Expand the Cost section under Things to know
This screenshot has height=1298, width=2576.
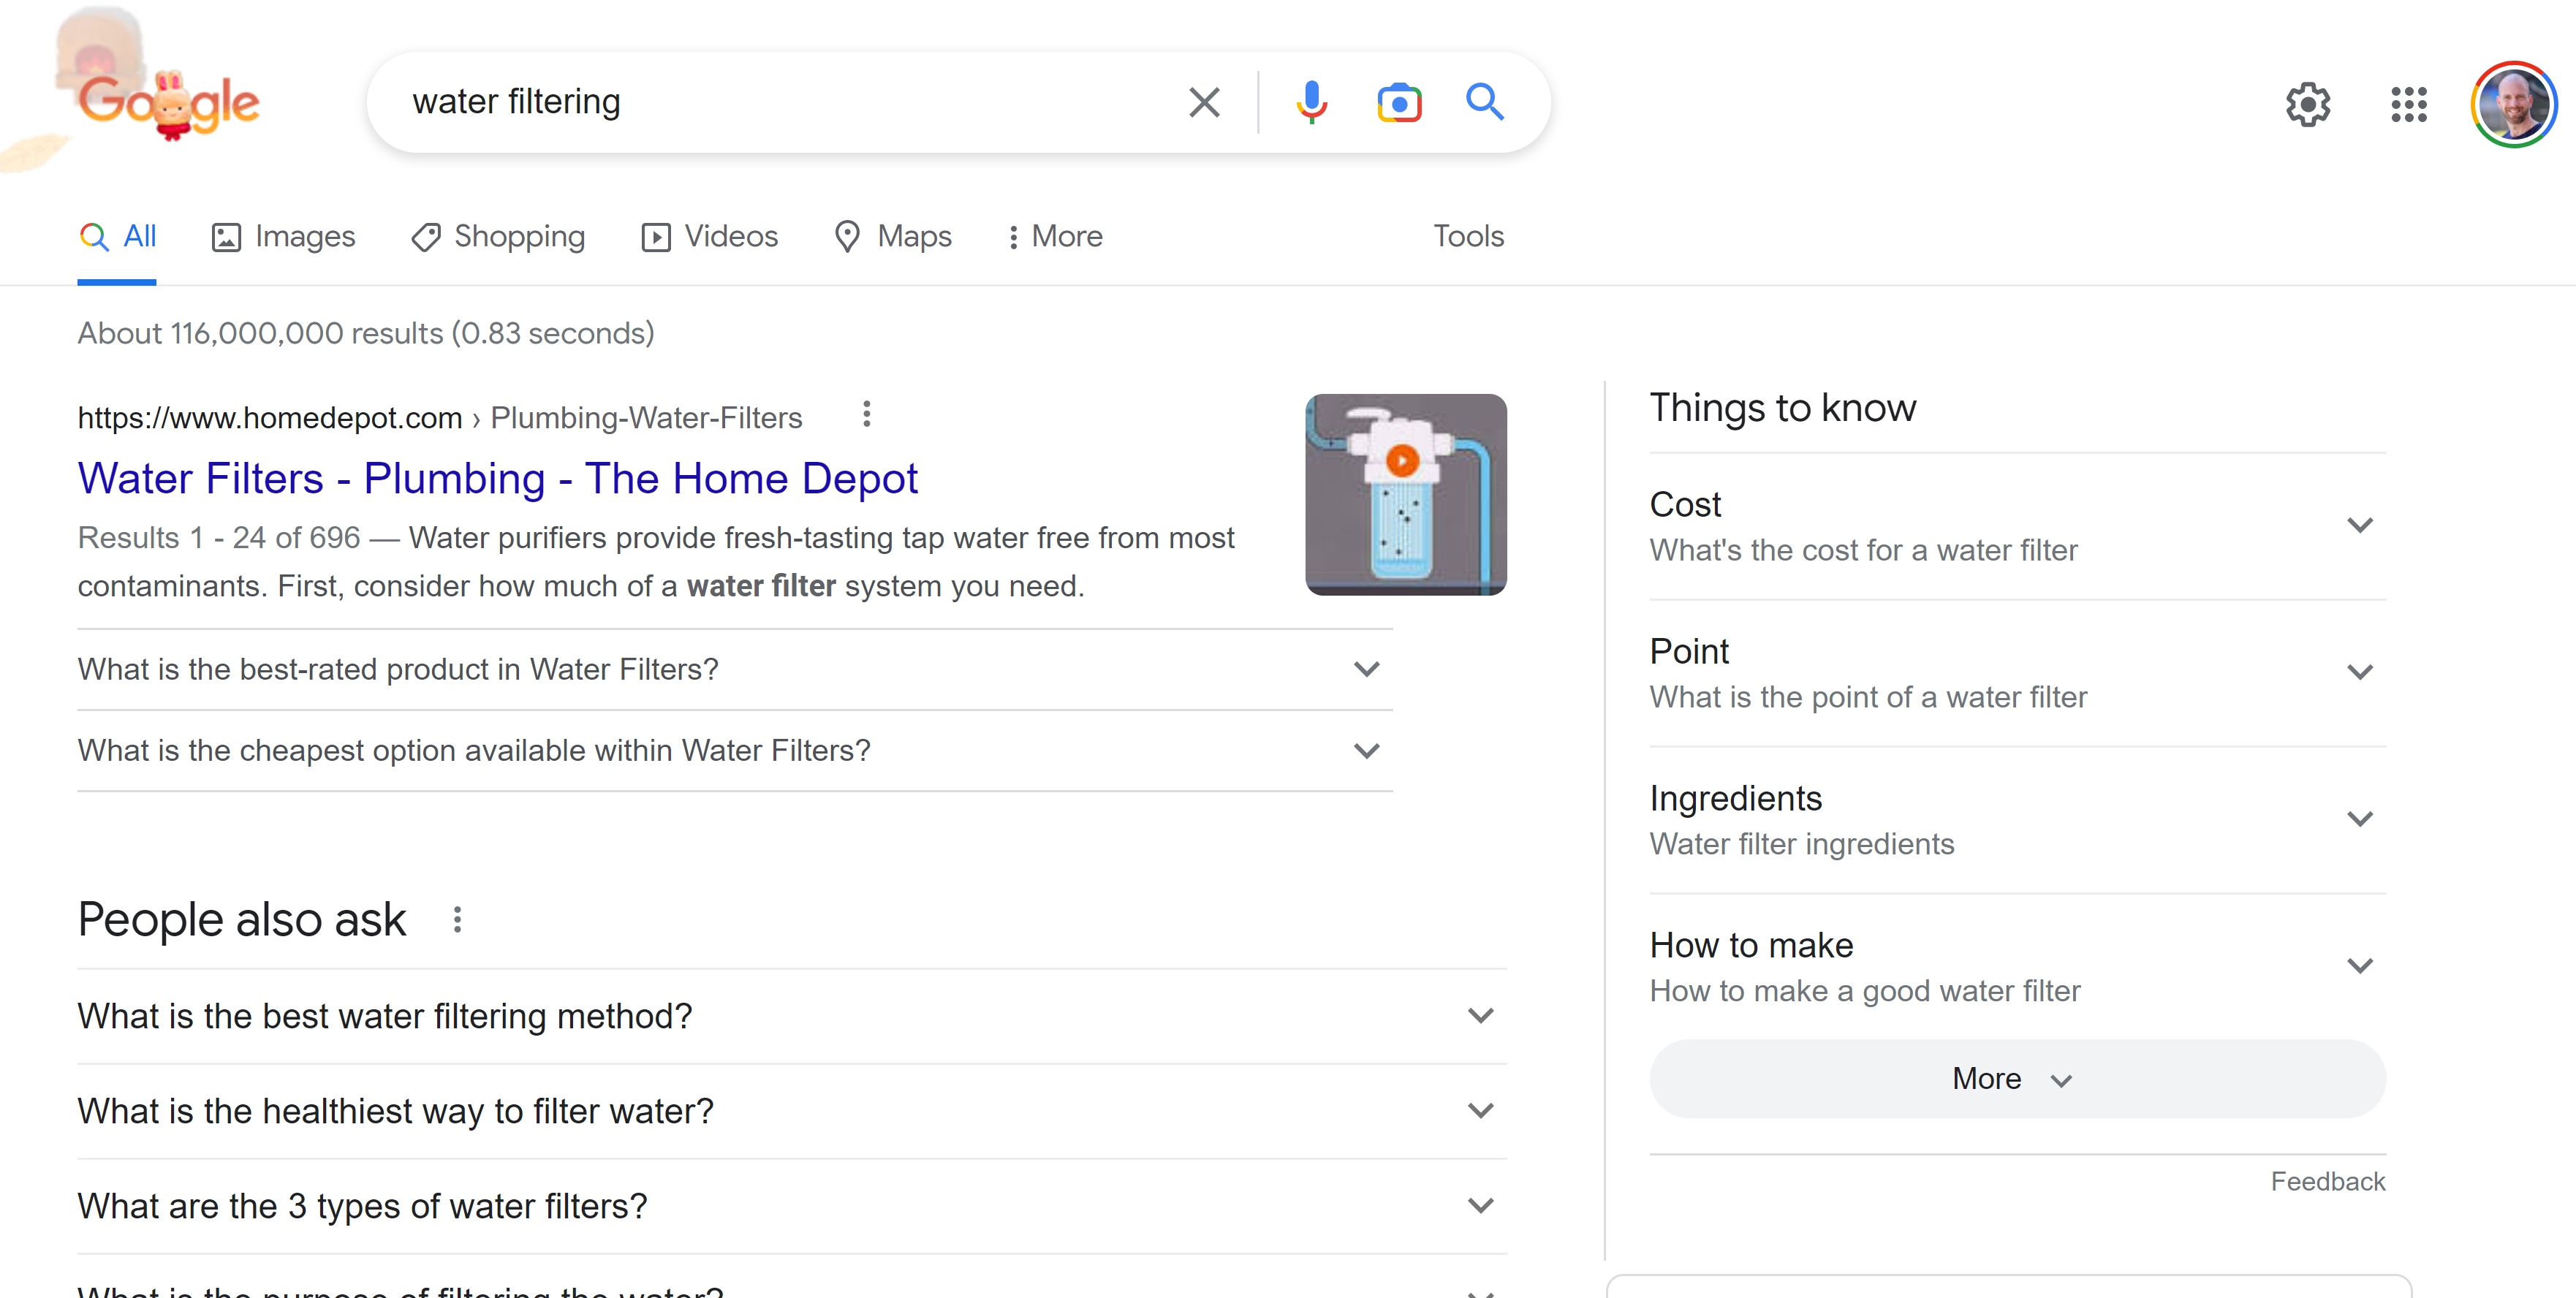(x=2361, y=524)
